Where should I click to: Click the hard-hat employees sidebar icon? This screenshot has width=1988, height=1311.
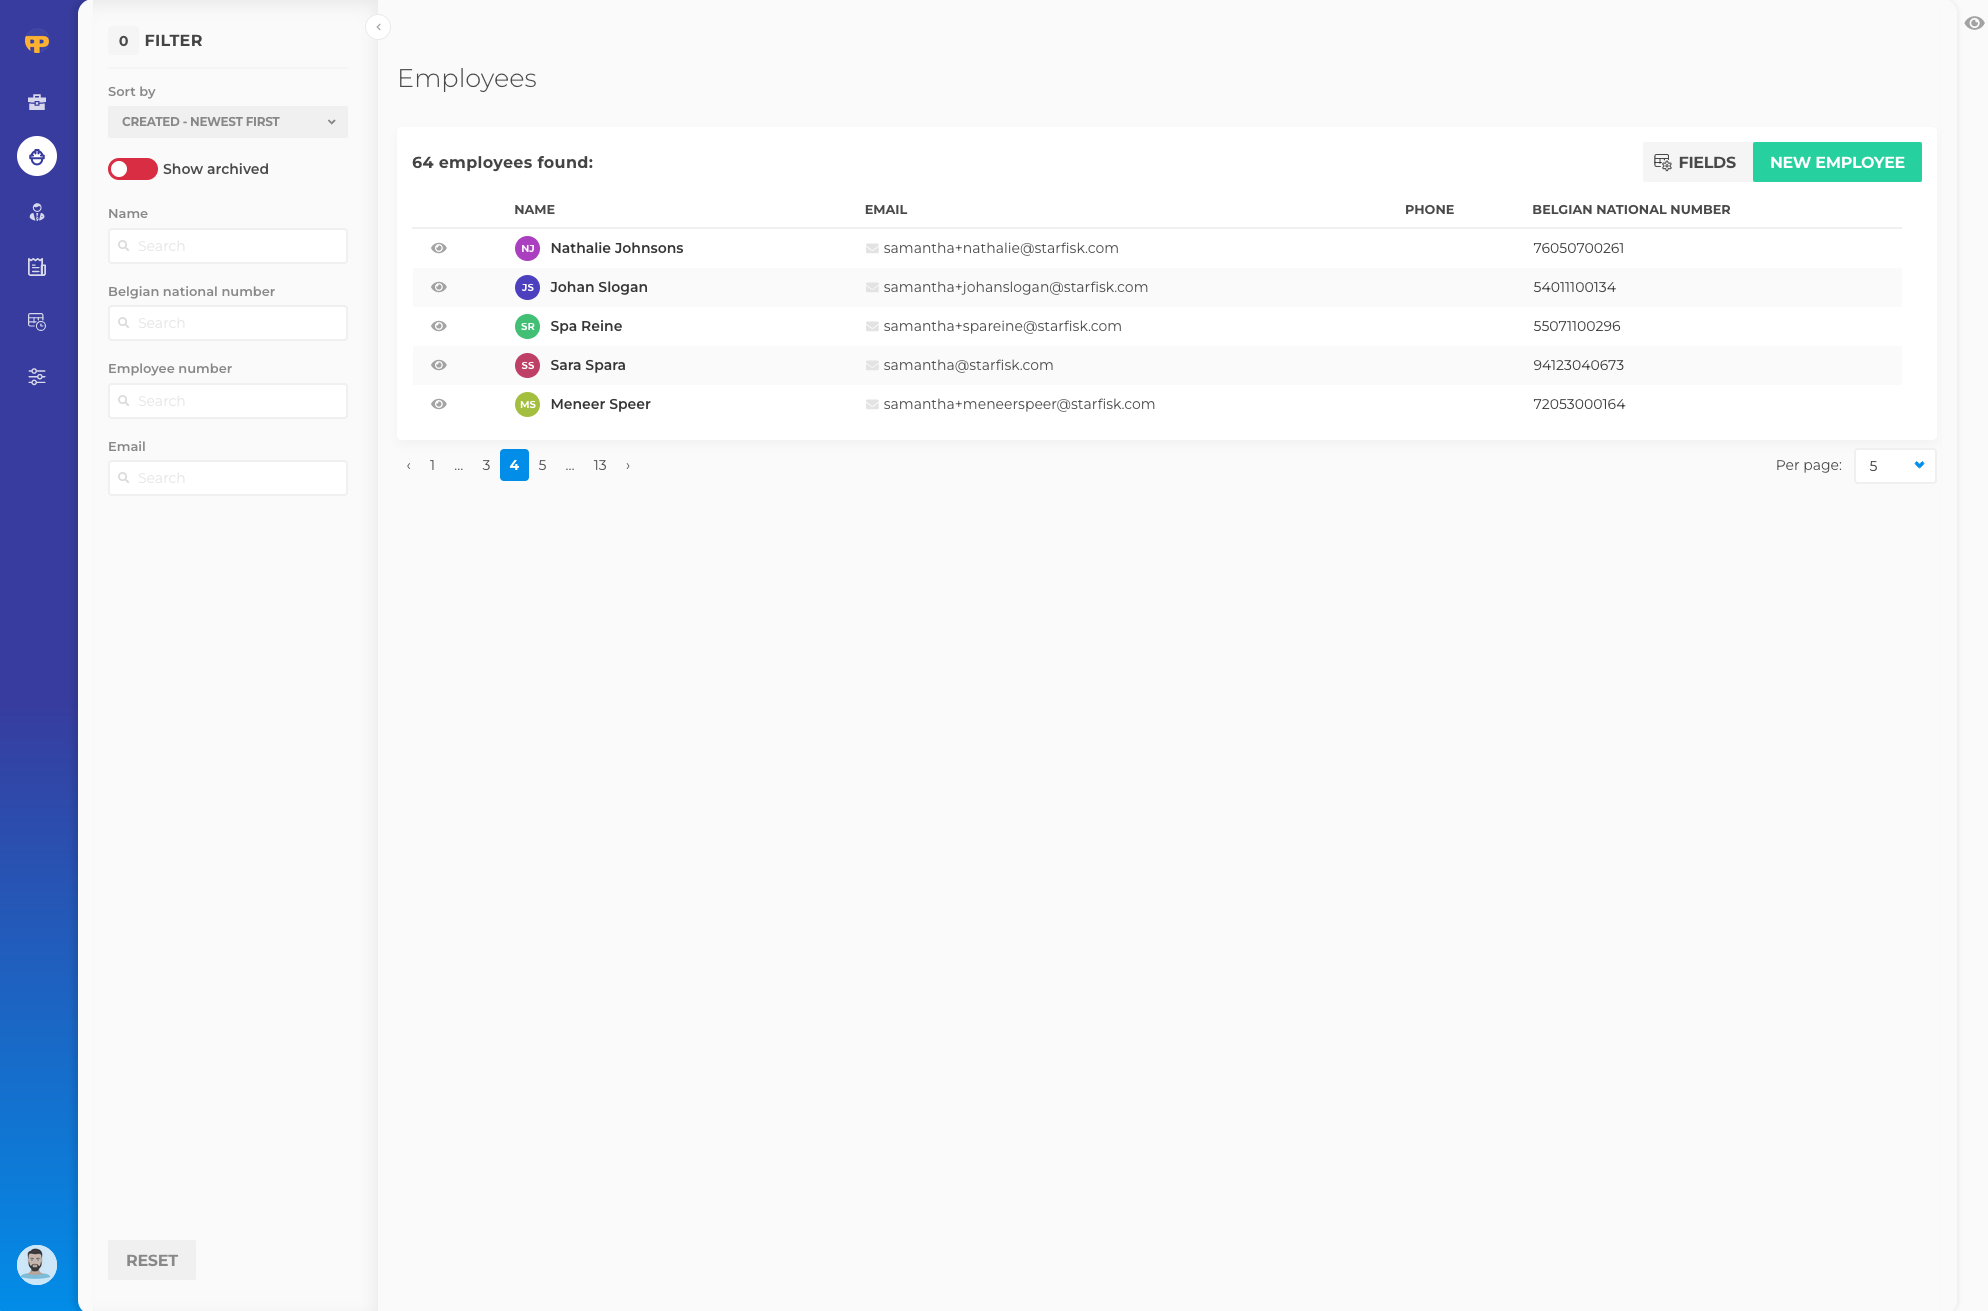point(37,157)
